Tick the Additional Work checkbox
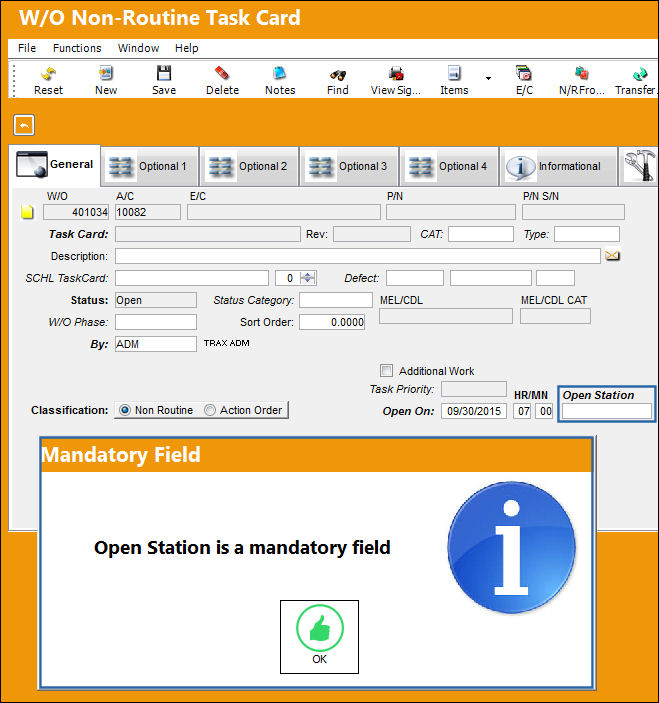Screen dimensions: 659x703 point(386,371)
